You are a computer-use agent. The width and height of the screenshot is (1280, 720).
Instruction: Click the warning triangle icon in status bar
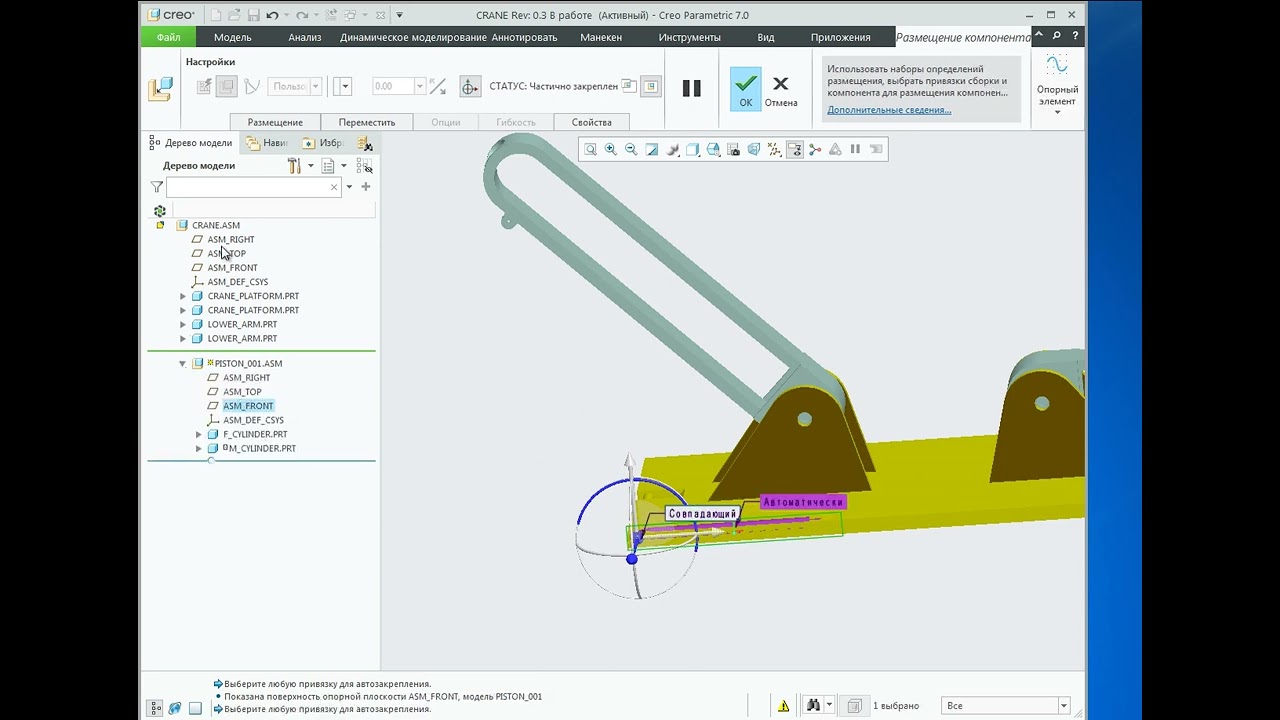(784, 706)
